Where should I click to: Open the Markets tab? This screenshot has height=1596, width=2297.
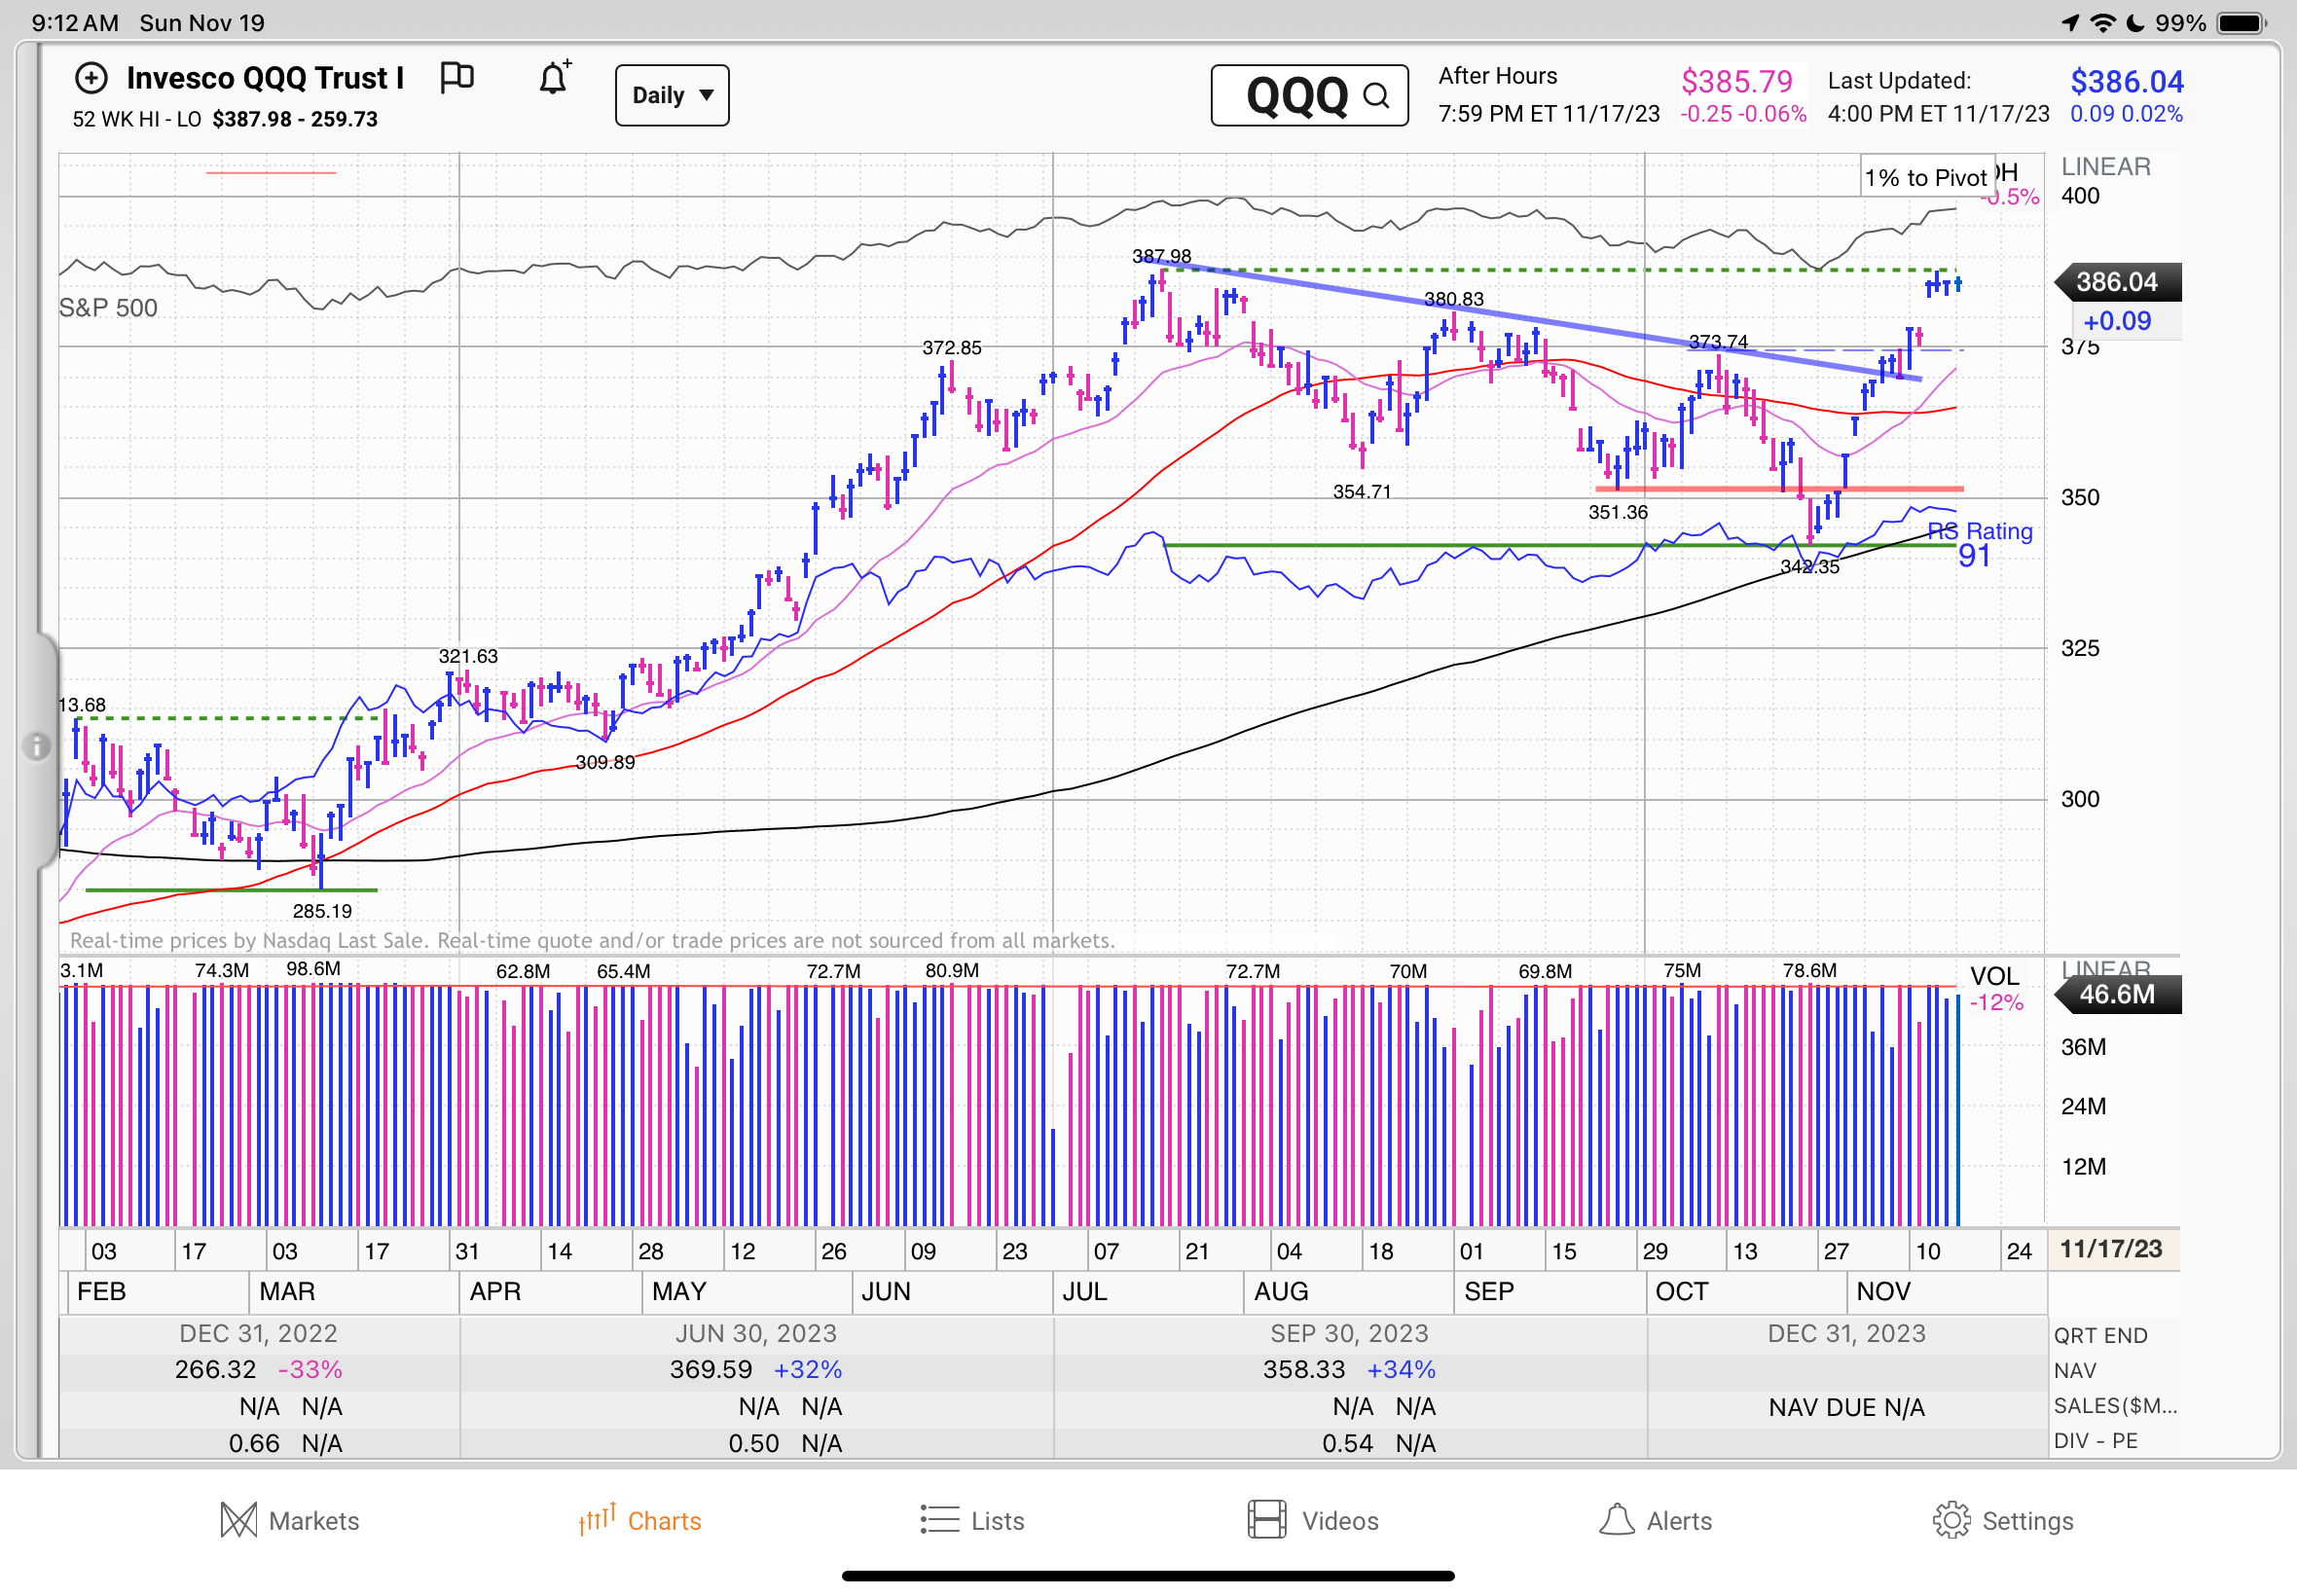(290, 1521)
